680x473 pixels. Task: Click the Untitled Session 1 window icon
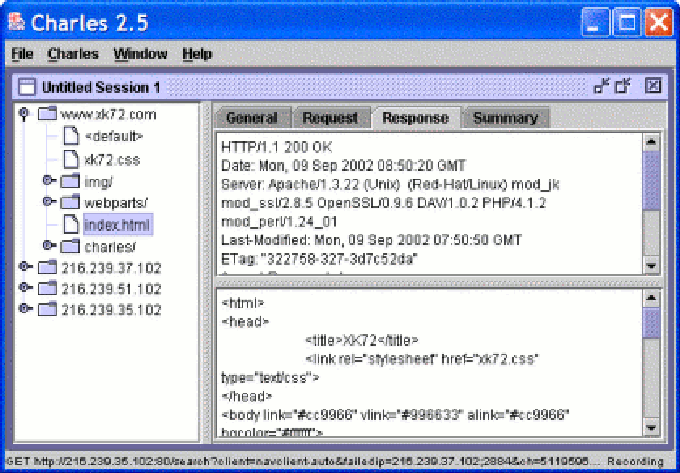click(27, 87)
